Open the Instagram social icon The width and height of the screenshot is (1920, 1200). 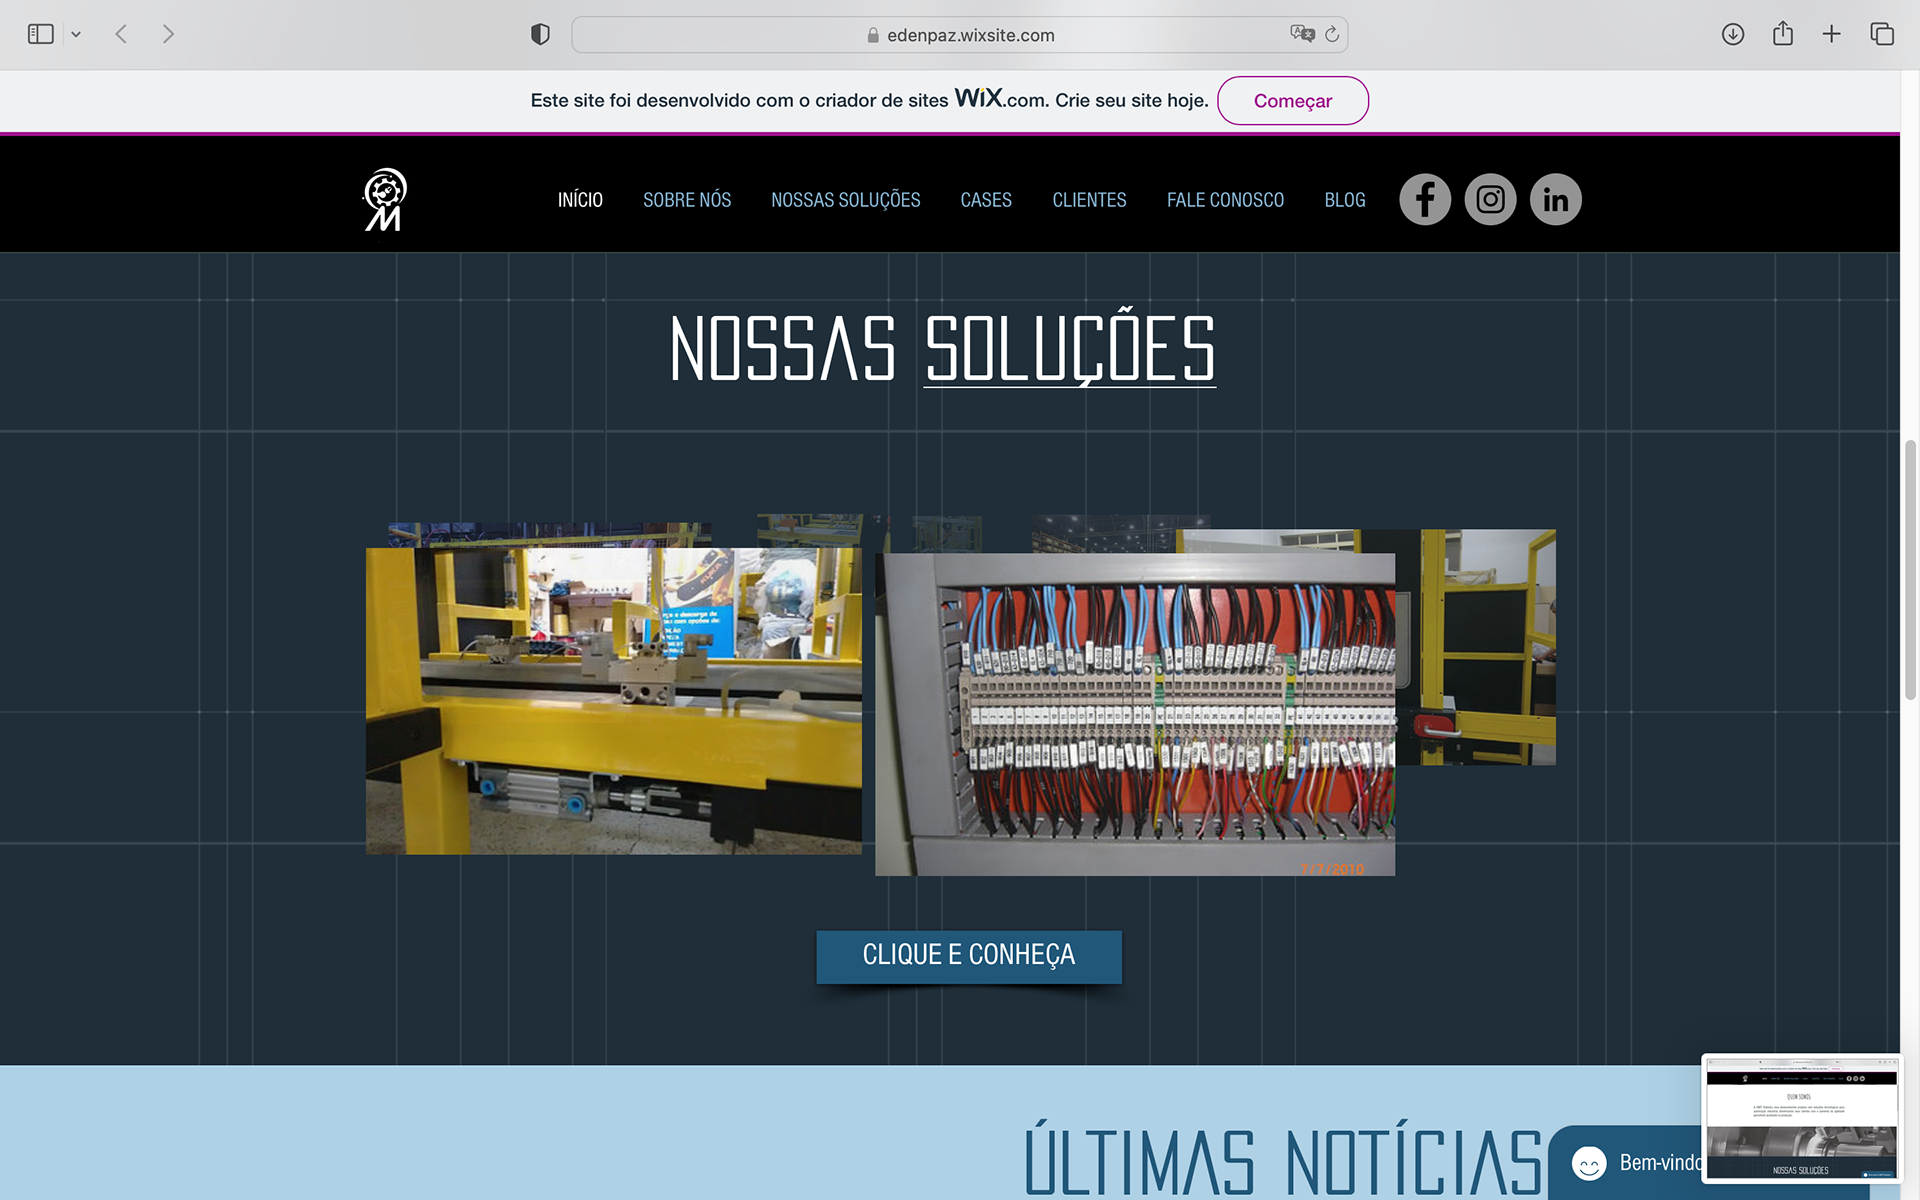(x=1490, y=199)
